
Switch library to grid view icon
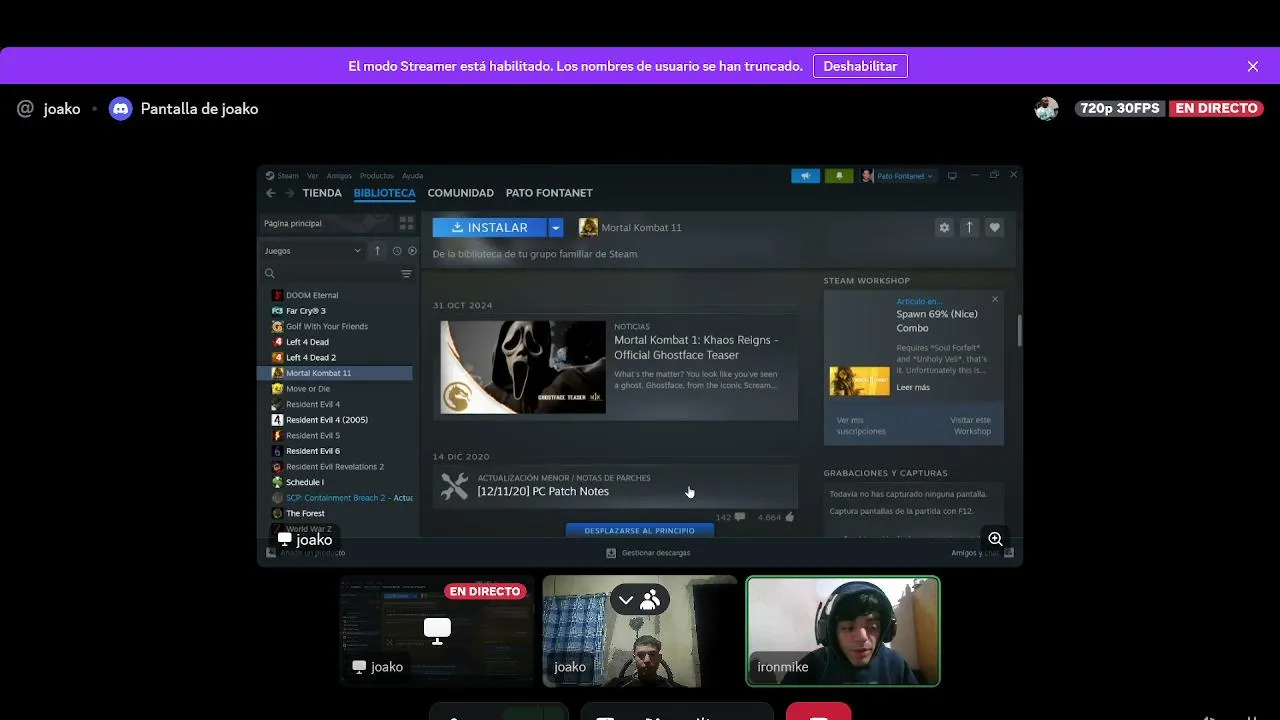pos(406,223)
